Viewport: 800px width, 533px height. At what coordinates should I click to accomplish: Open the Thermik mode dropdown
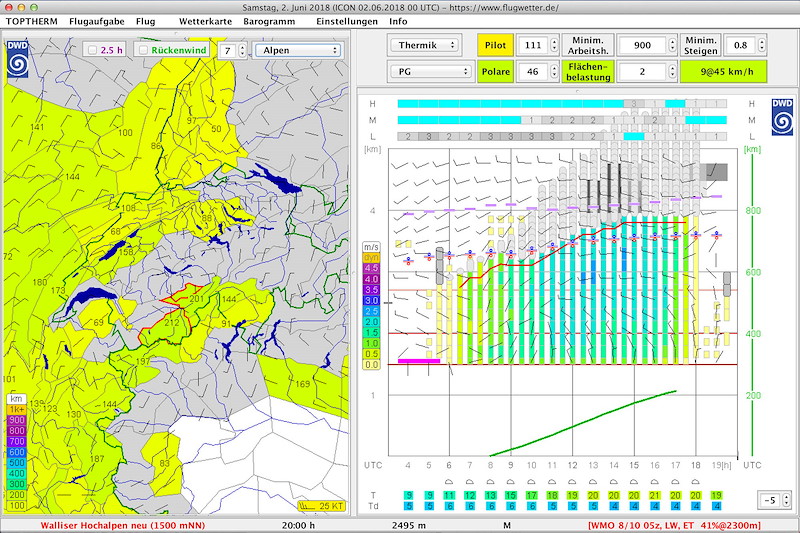coord(424,45)
